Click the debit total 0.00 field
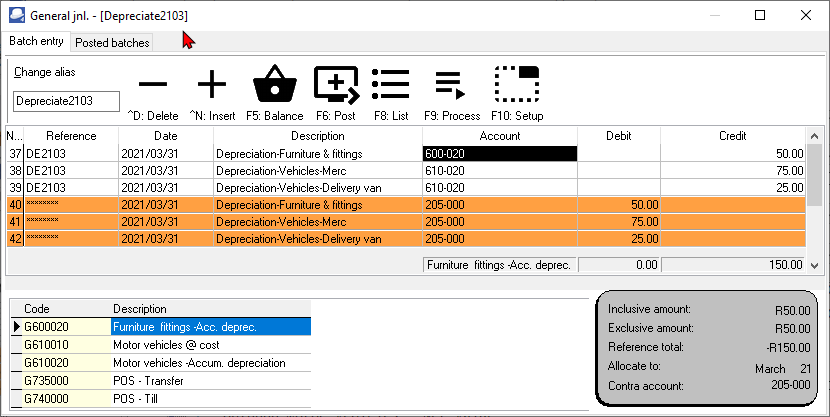This screenshot has height=417, width=830. [619, 265]
